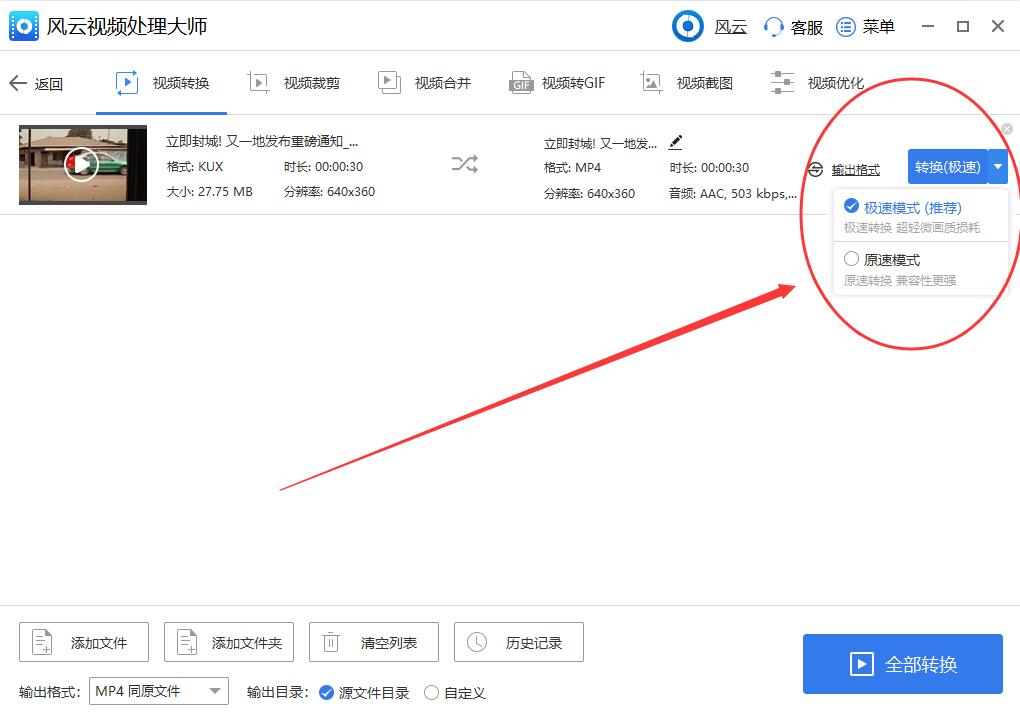
Task: Play the video thumbnail preview
Action: (x=83, y=164)
